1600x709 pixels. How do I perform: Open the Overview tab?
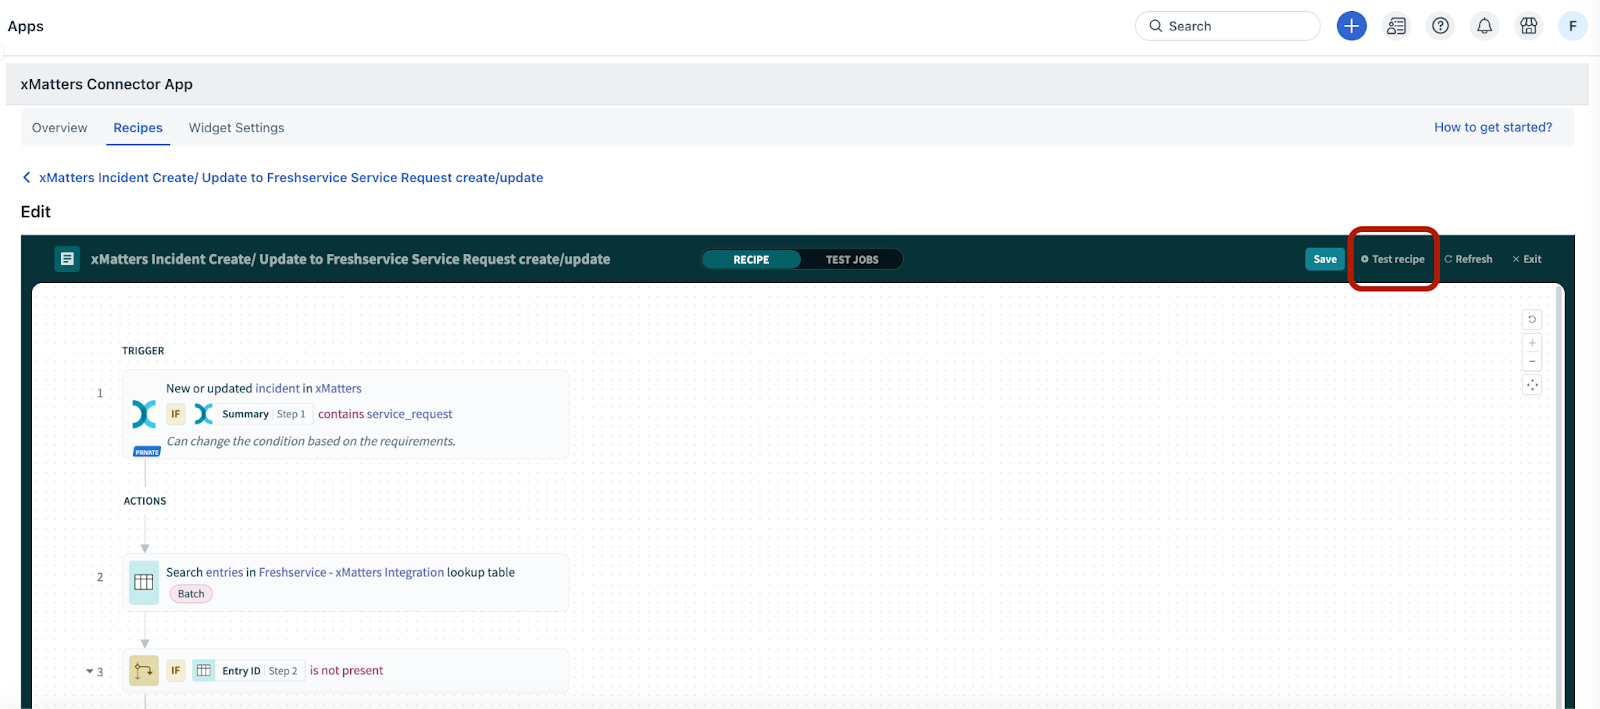pos(59,127)
